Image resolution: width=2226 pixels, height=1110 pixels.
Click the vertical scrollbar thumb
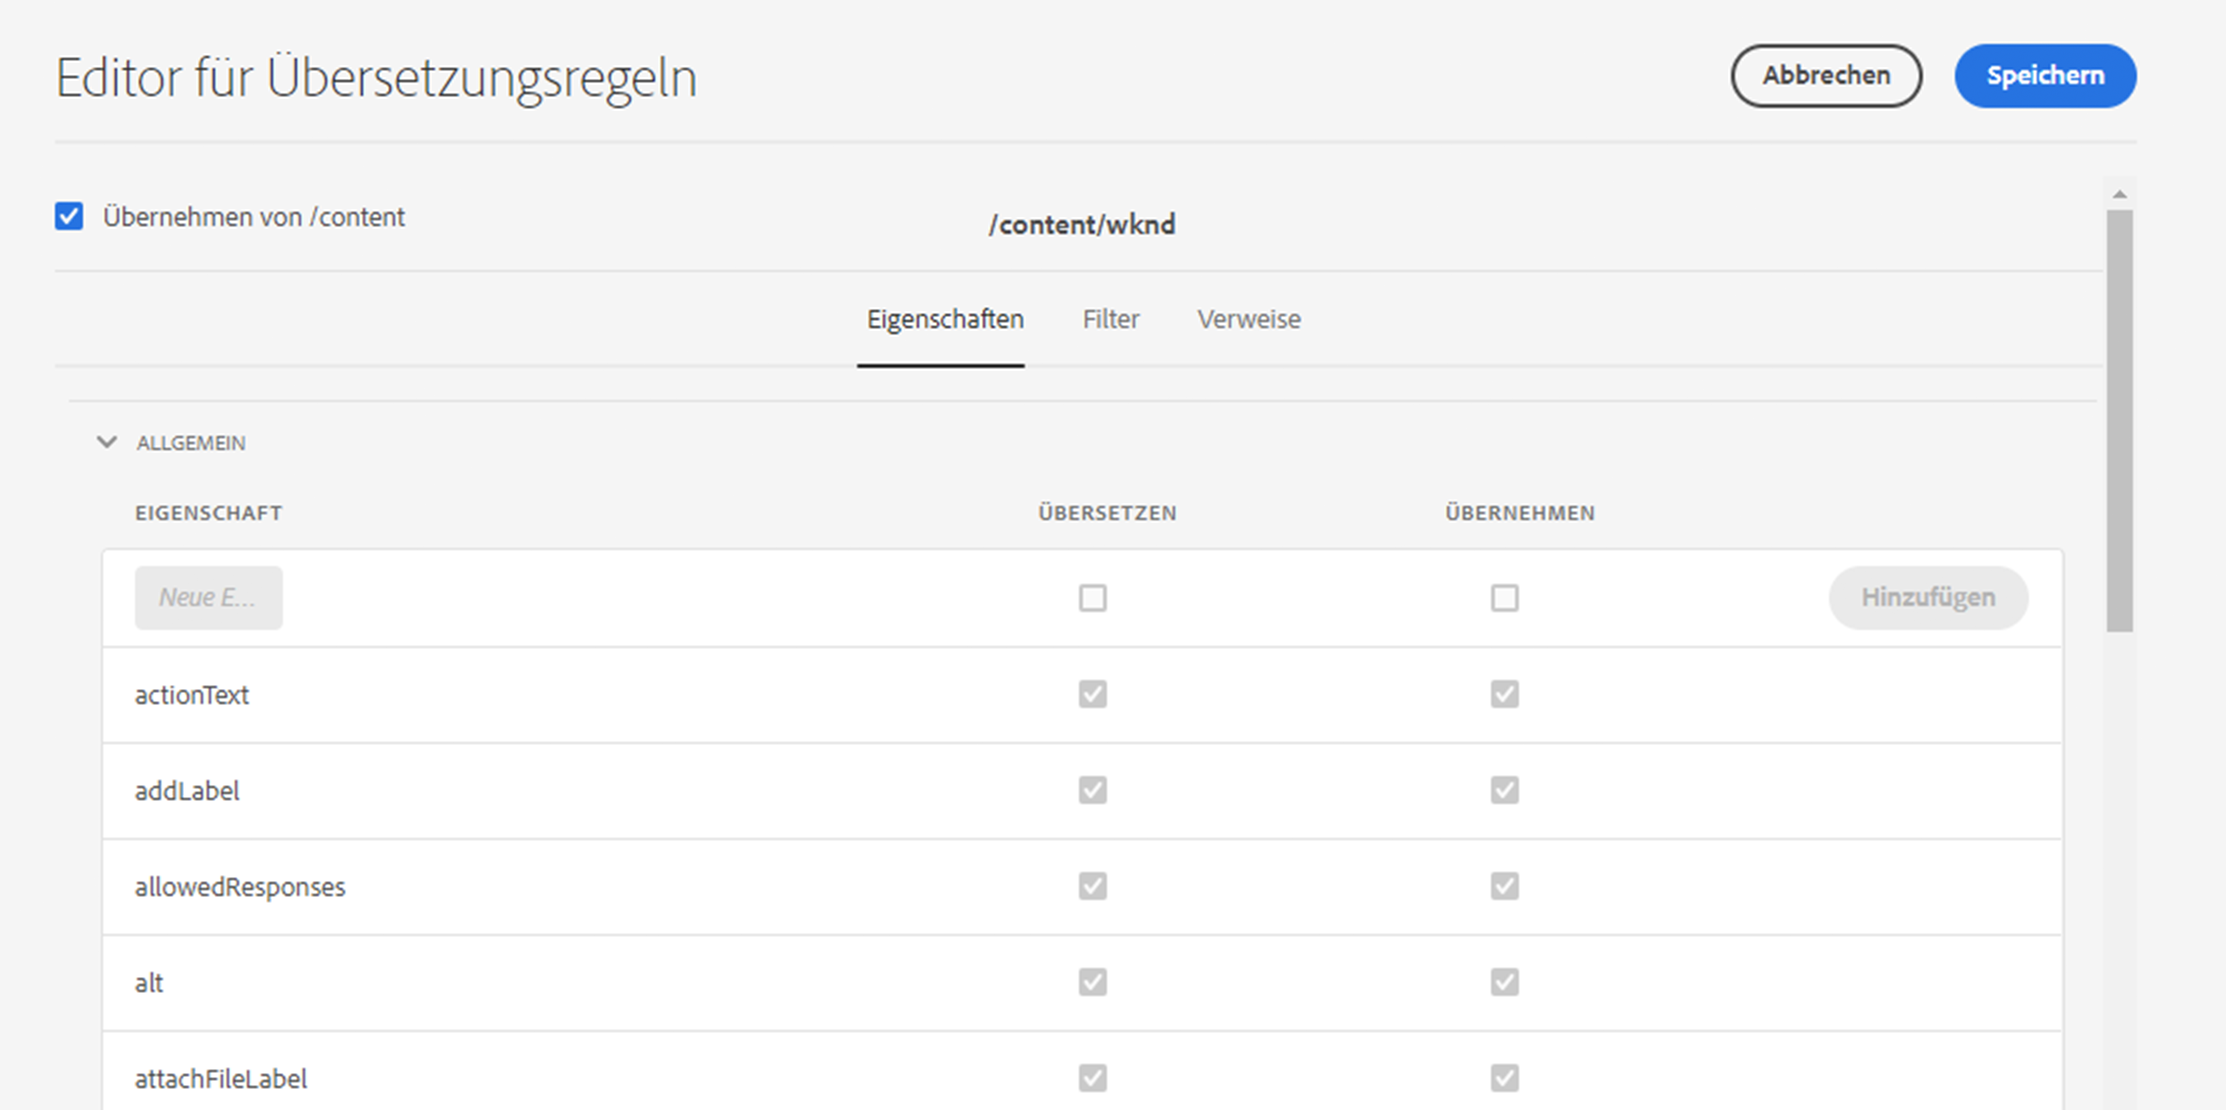click(x=2119, y=420)
